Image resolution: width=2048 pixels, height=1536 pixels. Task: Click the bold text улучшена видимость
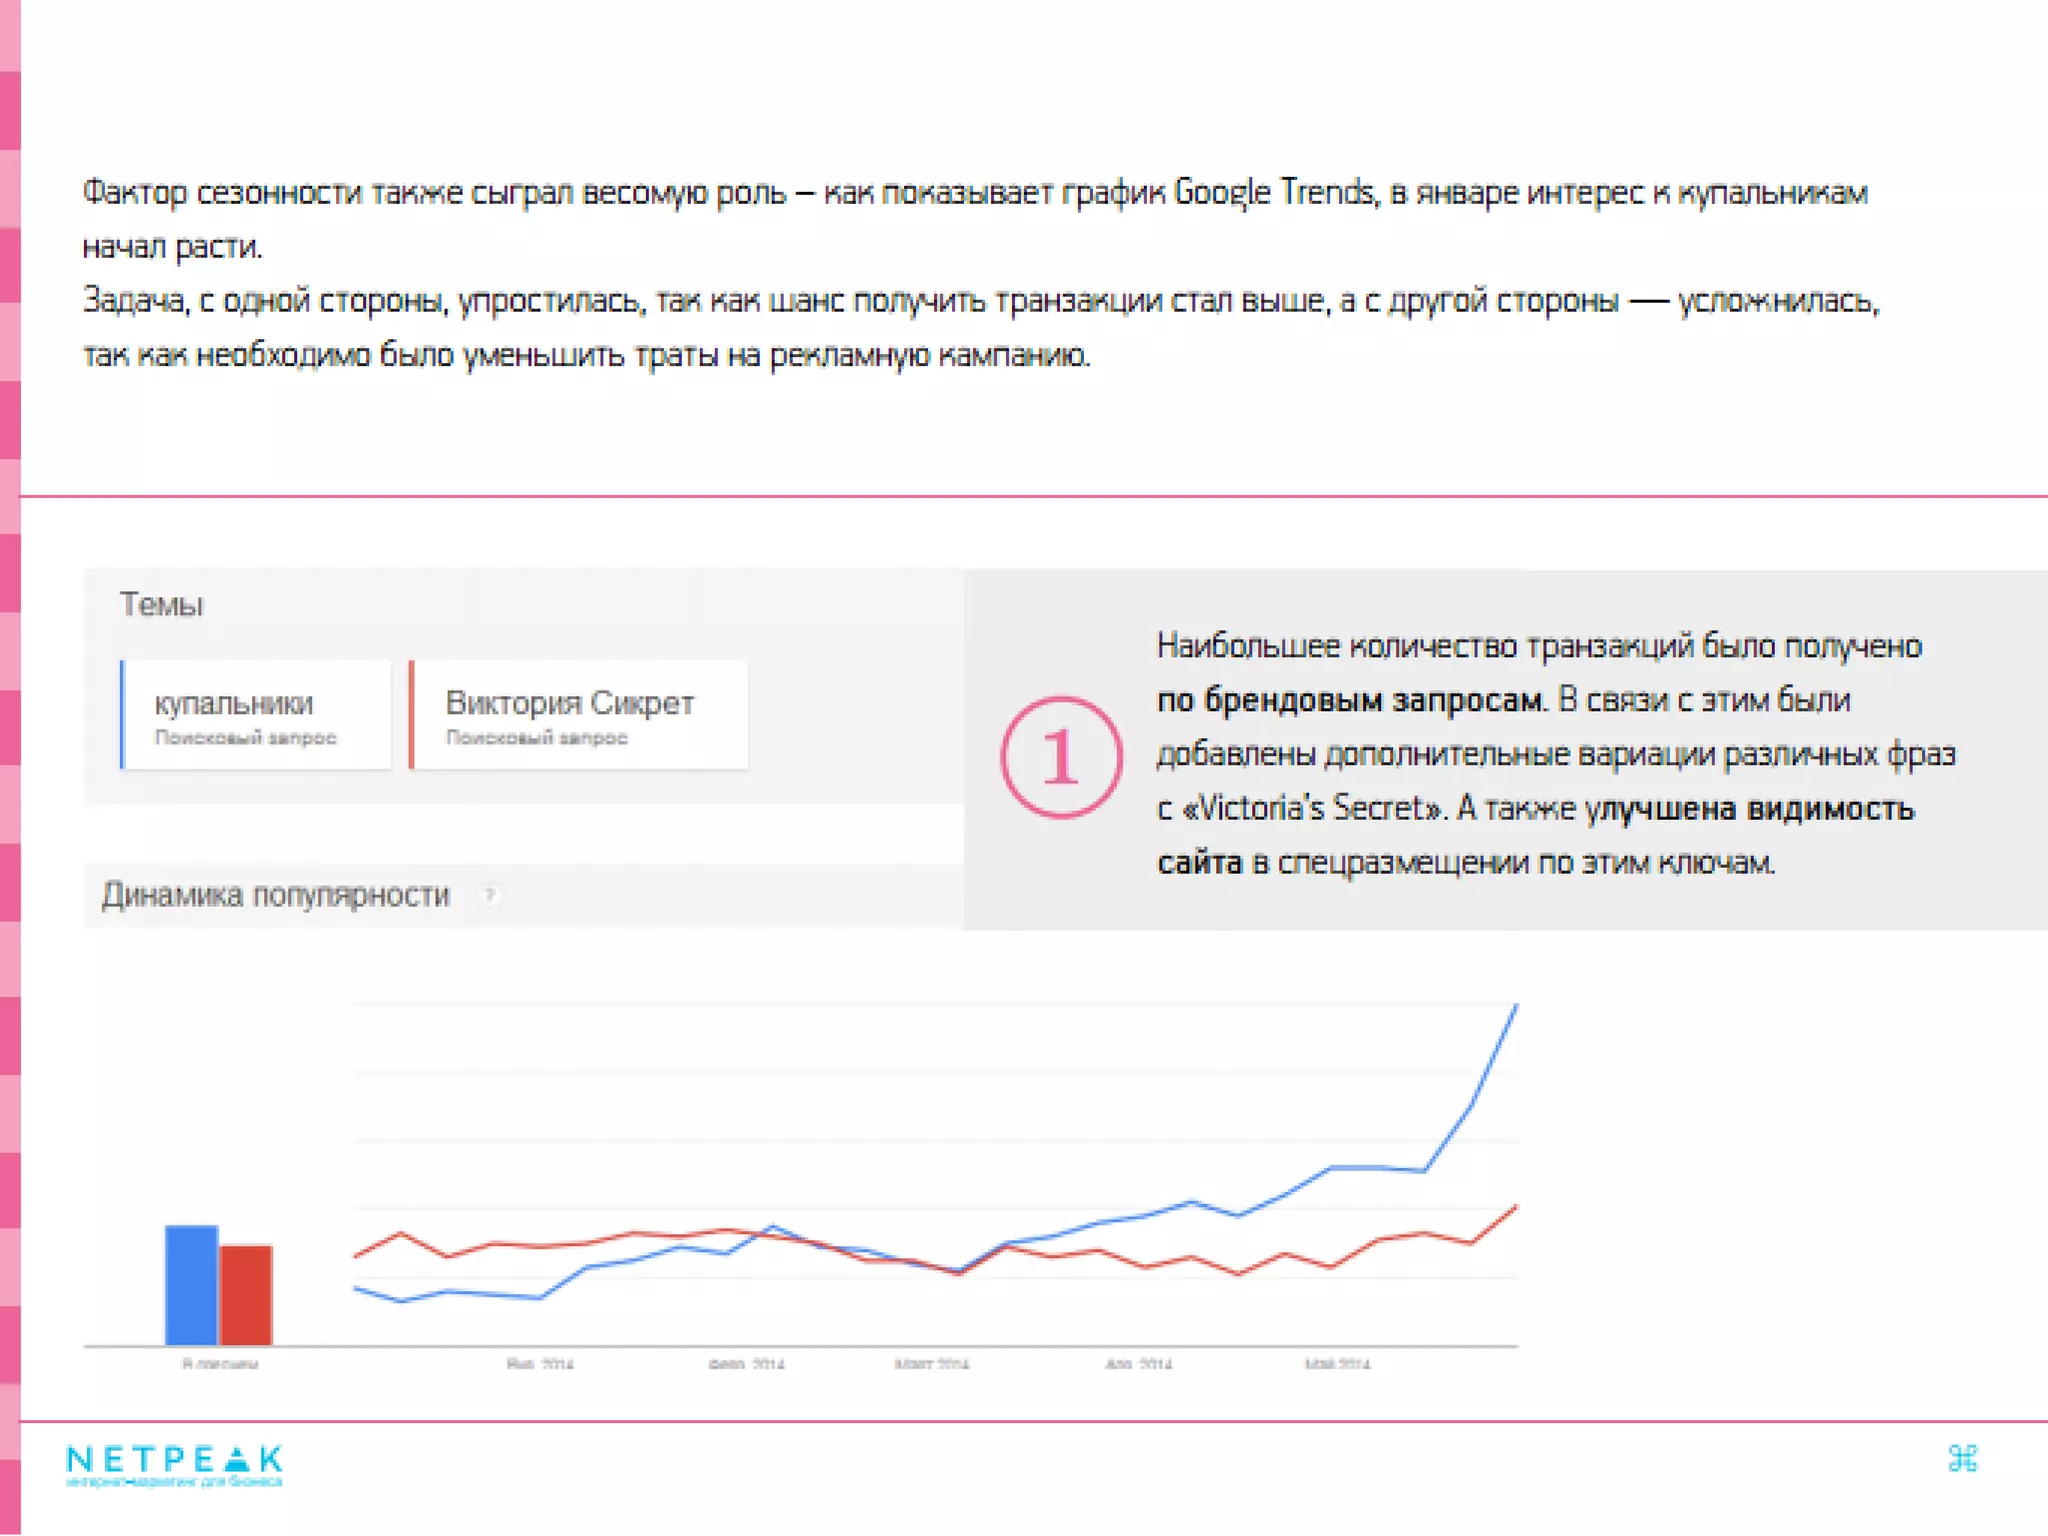[1750, 808]
